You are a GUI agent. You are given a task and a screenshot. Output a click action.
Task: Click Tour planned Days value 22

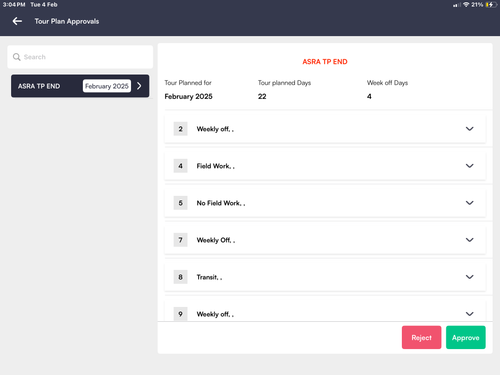click(262, 96)
